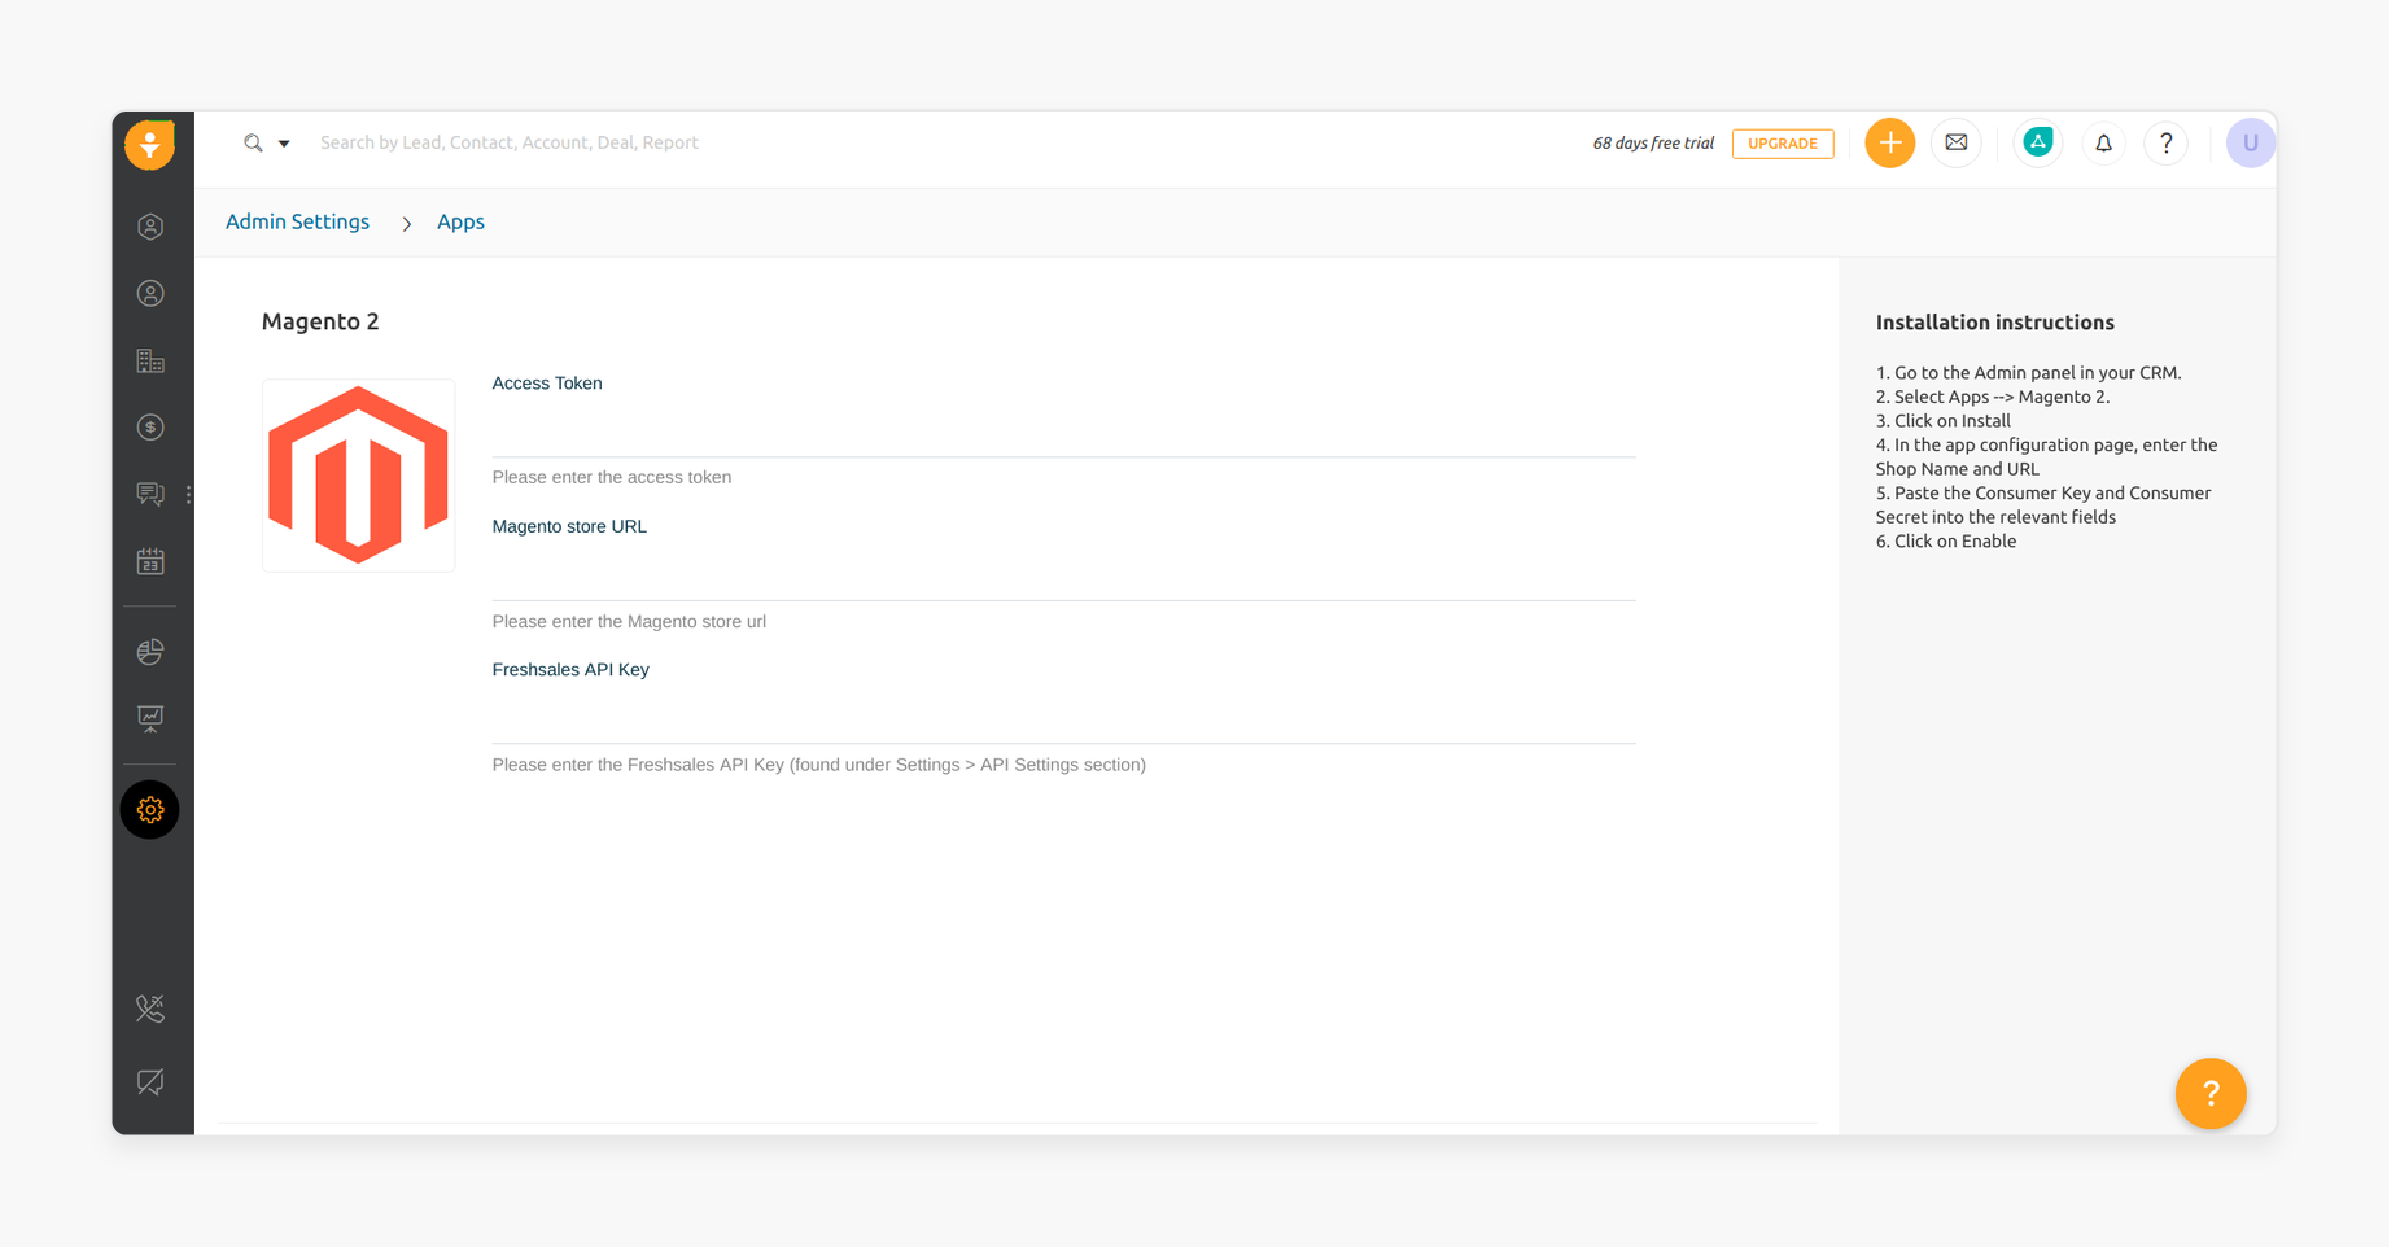Open the Dashboard presentation icon
Image resolution: width=2389 pixels, height=1247 pixels.
coord(150,718)
